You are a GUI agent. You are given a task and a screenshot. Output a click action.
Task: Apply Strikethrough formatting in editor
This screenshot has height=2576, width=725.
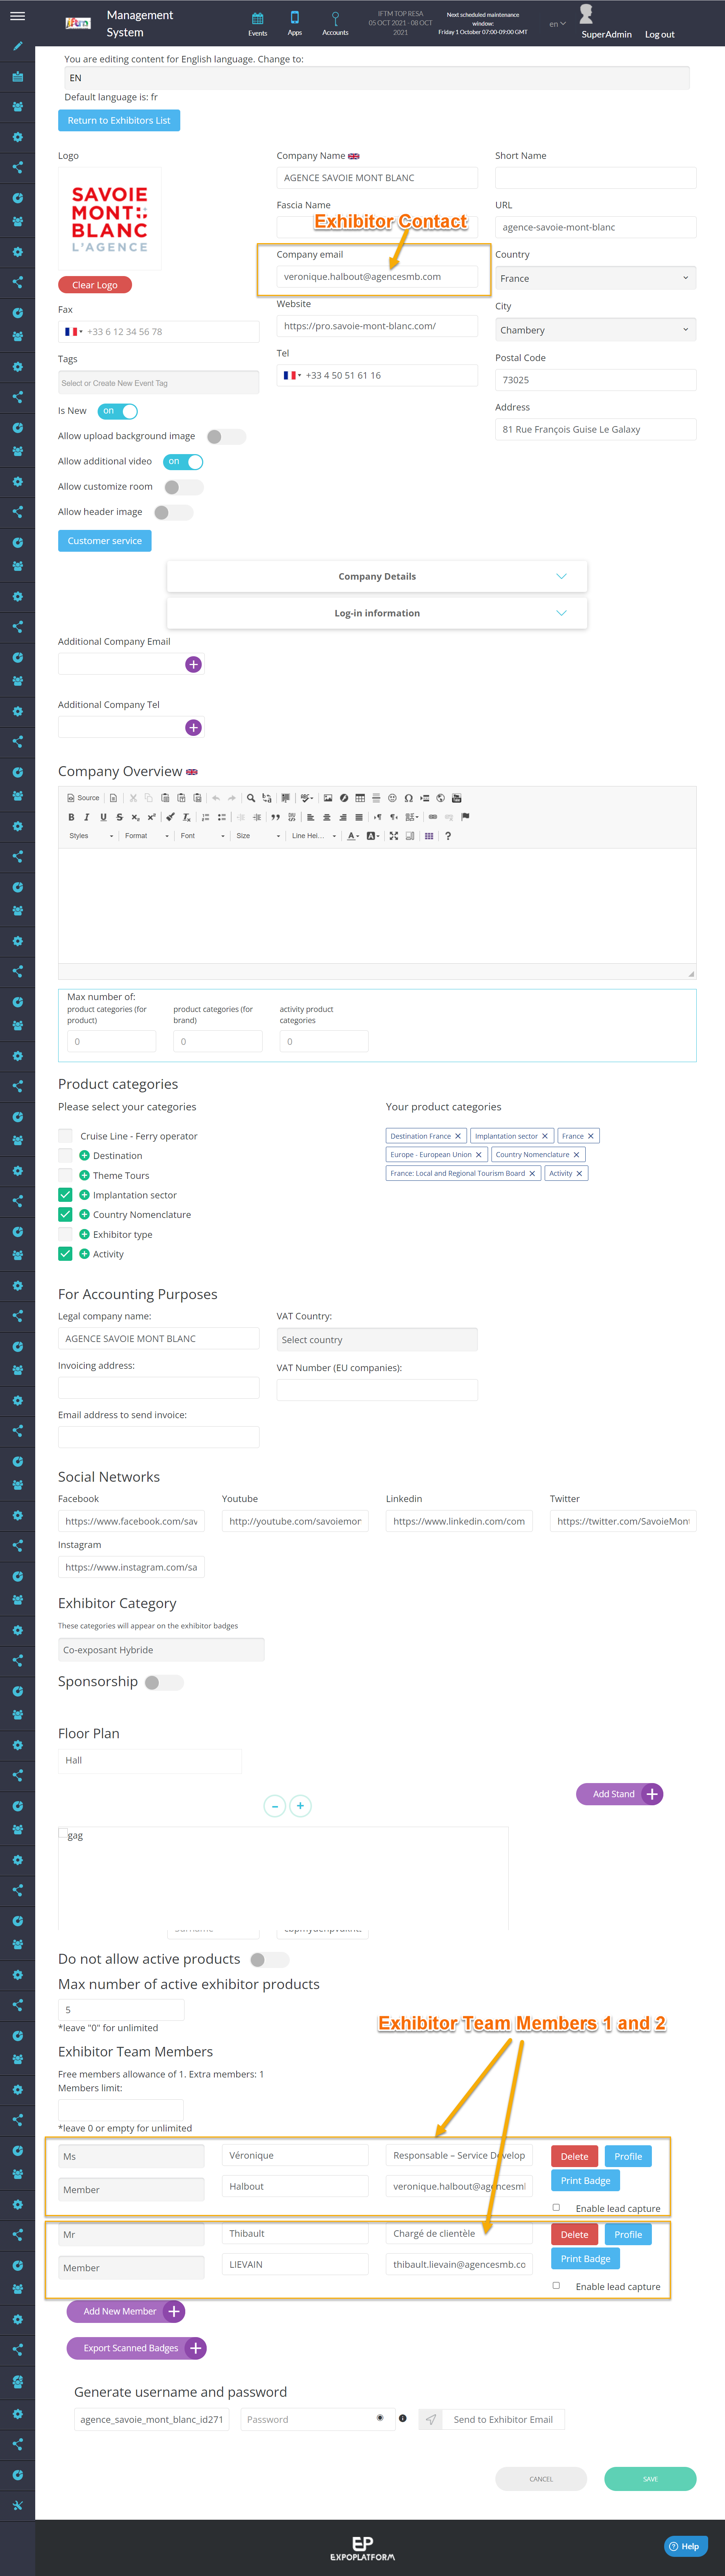[119, 817]
